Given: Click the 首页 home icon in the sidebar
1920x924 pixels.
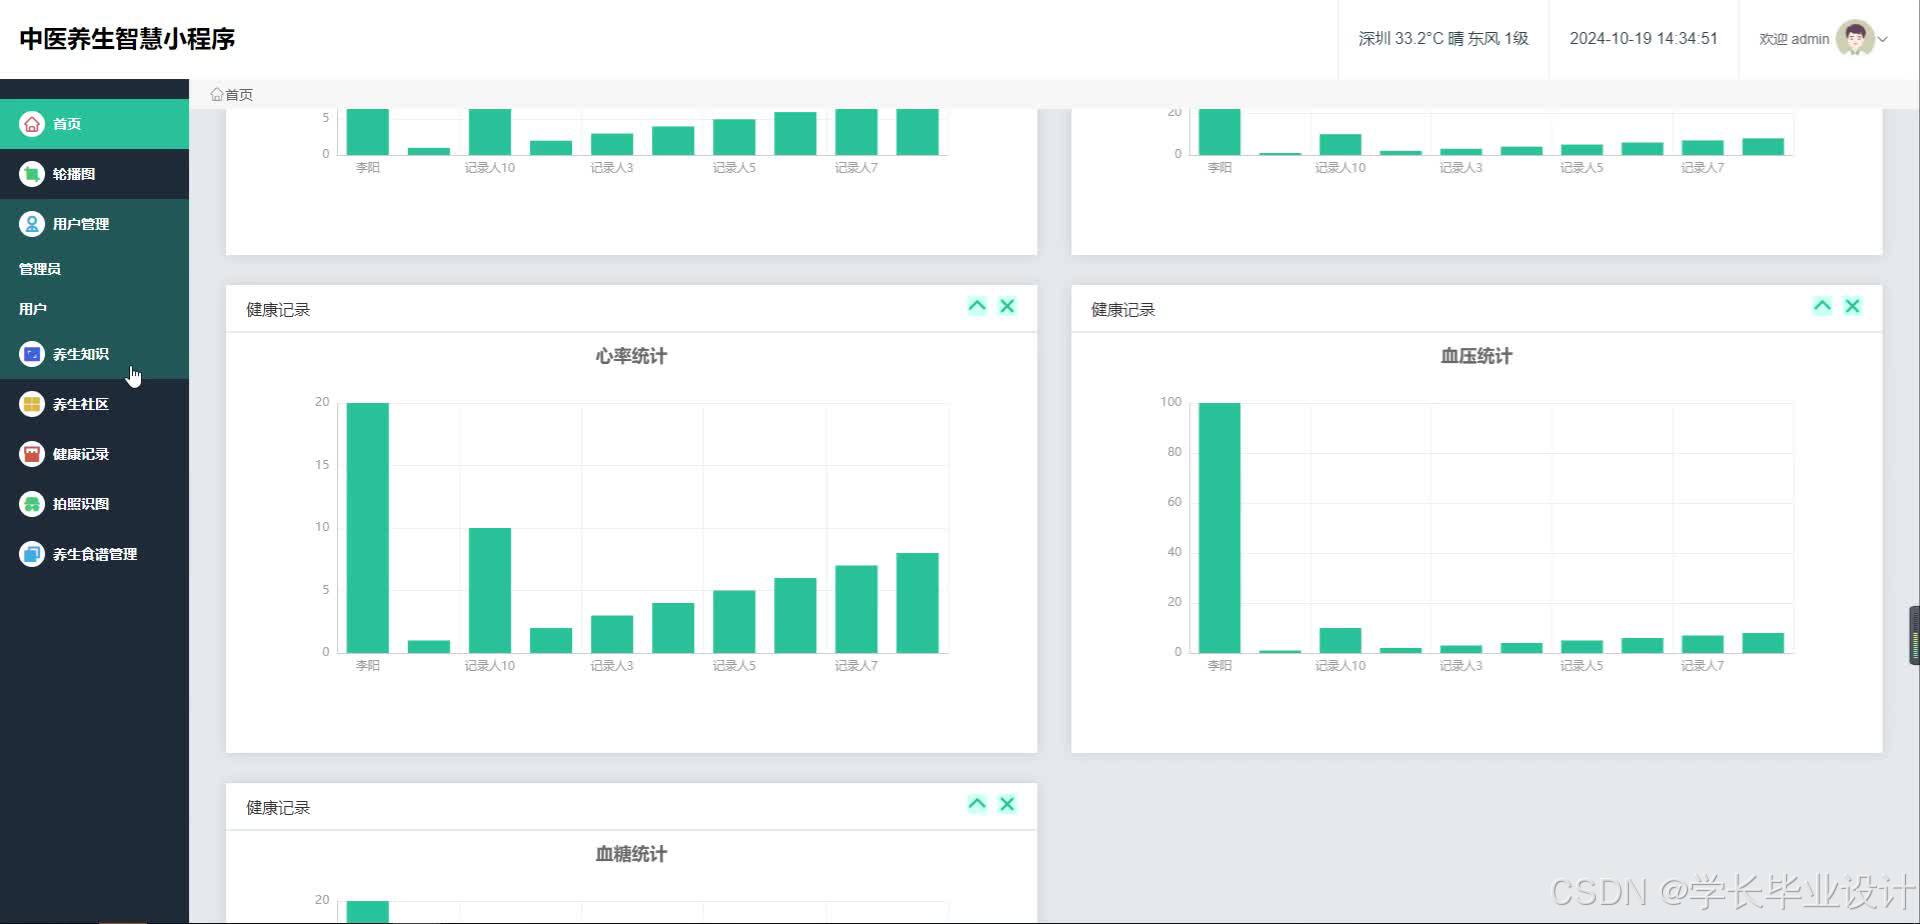Looking at the screenshot, I should pyautogui.click(x=32, y=124).
